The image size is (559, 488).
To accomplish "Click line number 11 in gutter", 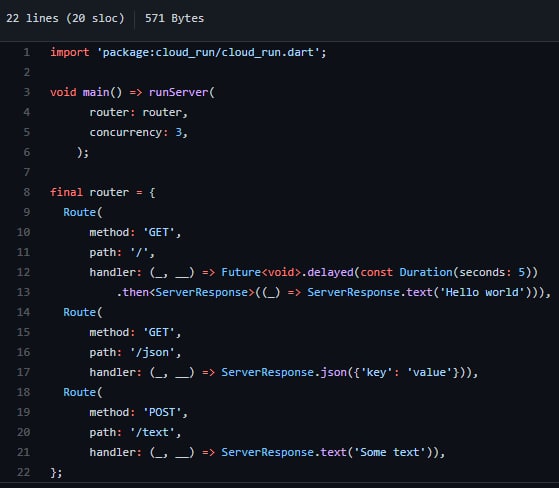I will (x=24, y=252).
